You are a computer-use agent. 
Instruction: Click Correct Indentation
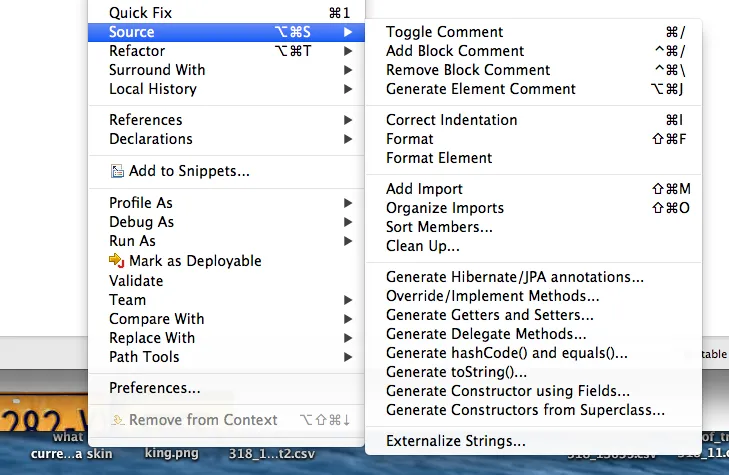tap(451, 120)
